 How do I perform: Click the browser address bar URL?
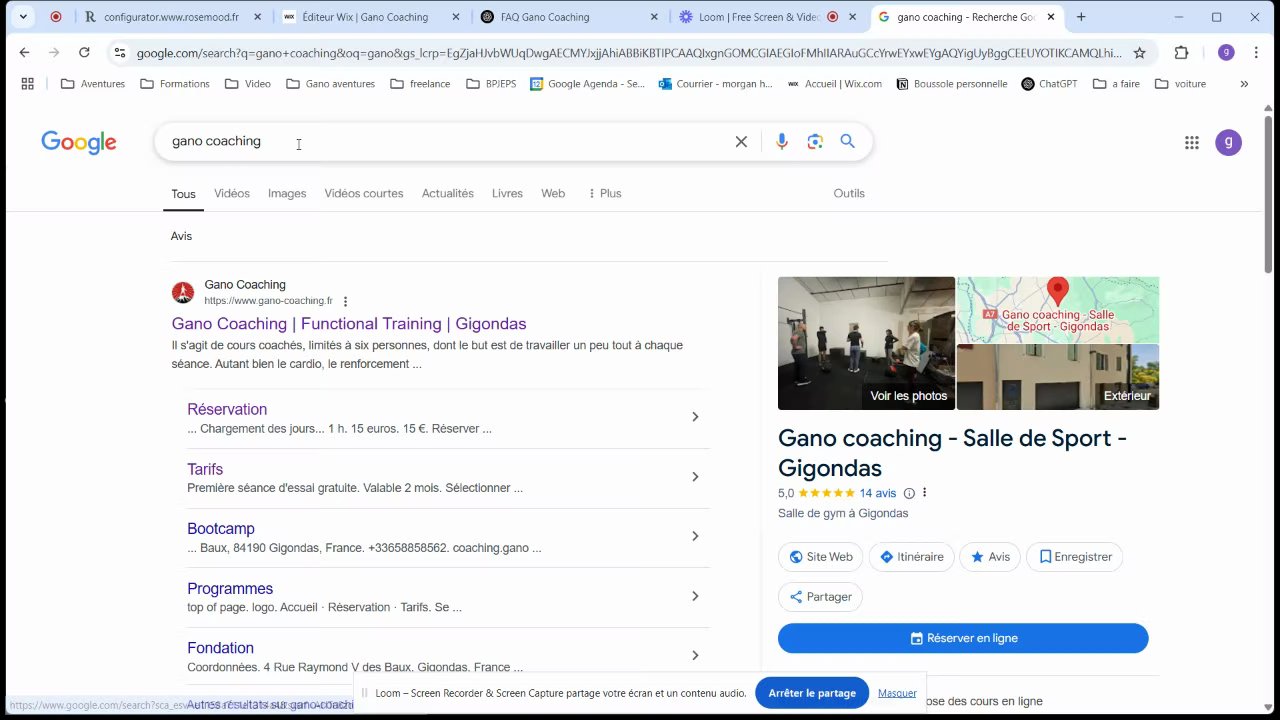pyautogui.click(x=628, y=53)
